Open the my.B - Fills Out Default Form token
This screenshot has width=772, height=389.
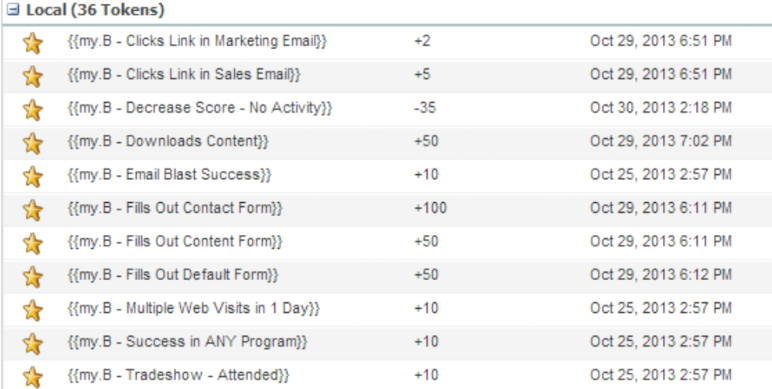coord(173,275)
